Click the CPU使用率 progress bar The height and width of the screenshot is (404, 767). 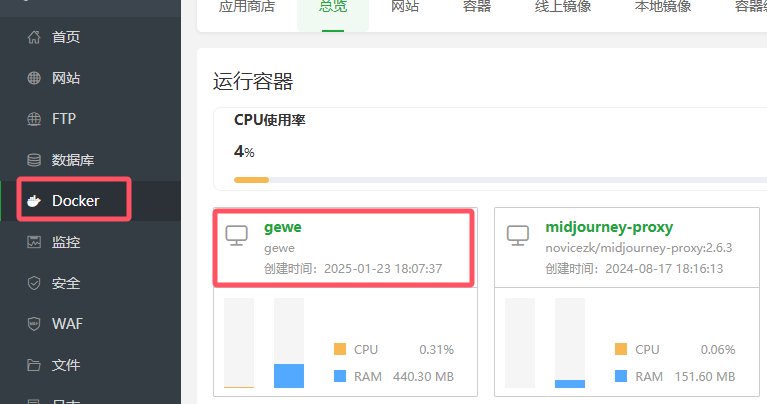click(x=500, y=180)
